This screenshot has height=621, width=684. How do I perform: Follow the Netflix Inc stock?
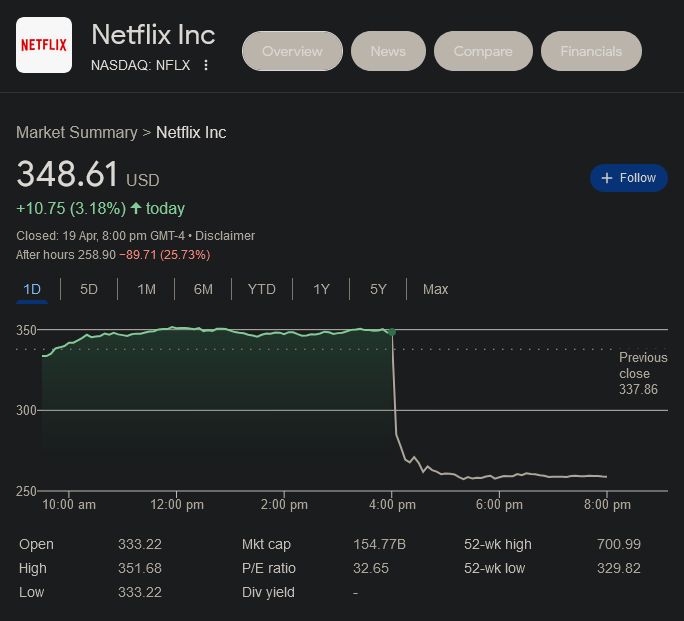pyautogui.click(x=628, y=178)
